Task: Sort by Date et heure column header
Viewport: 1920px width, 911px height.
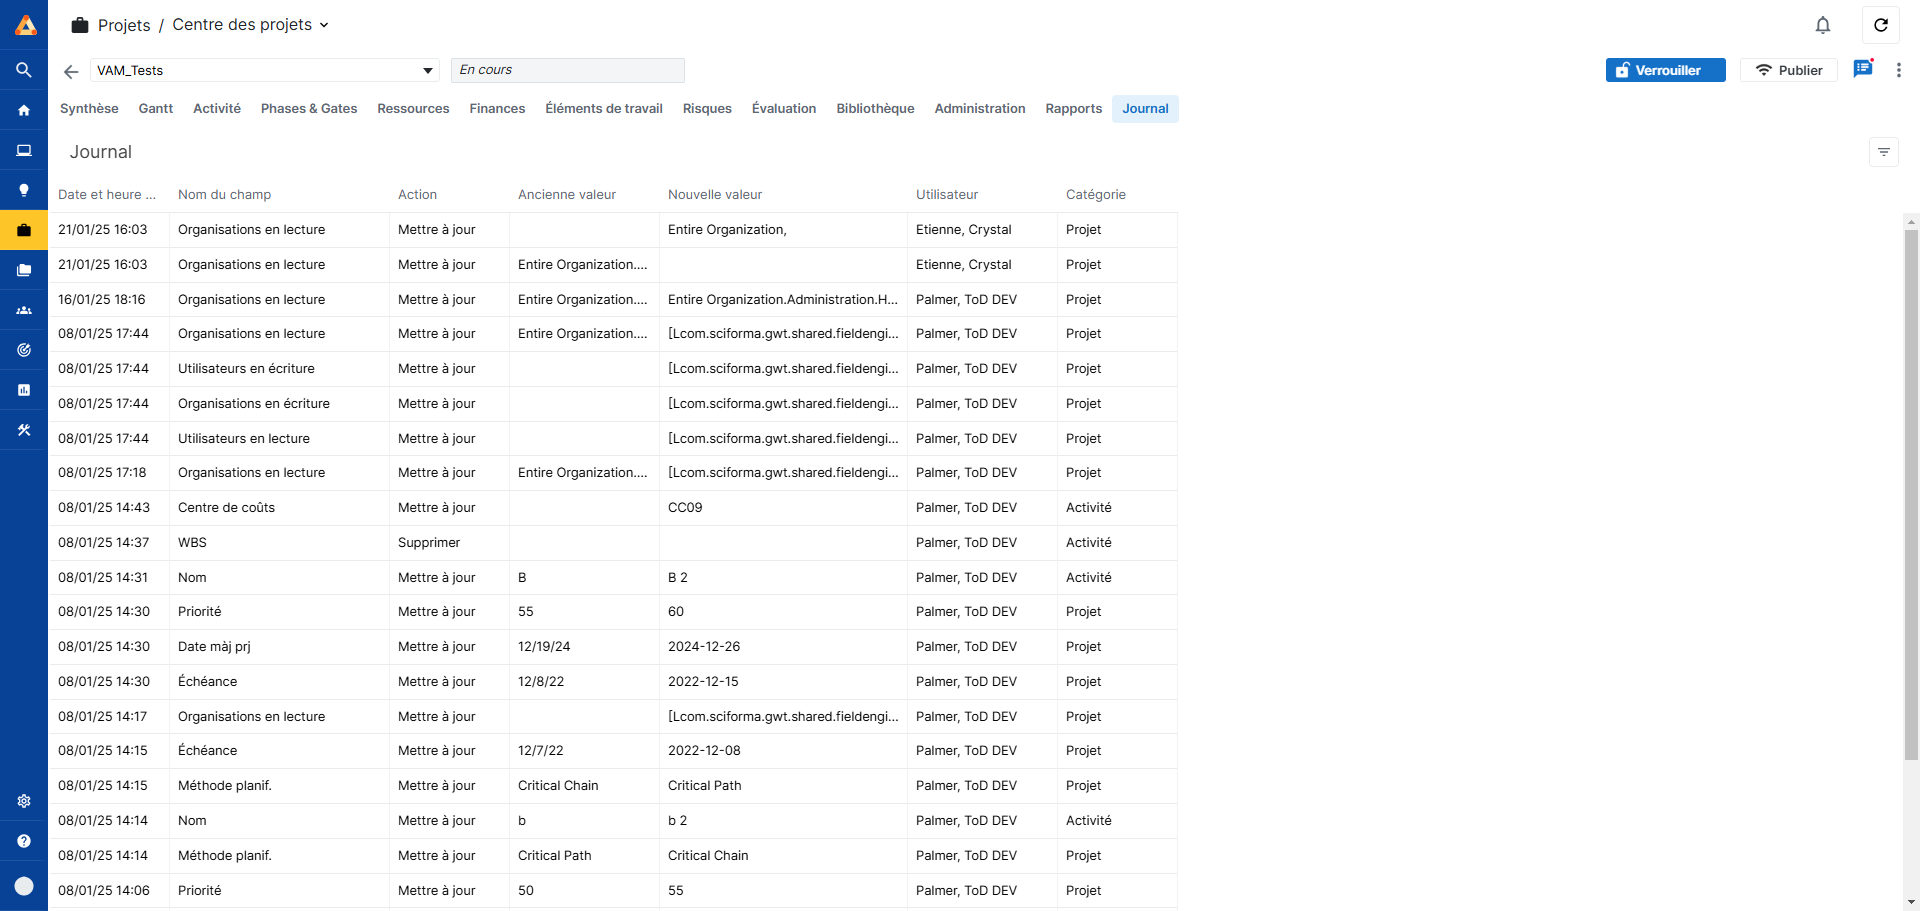Action: tap(106, 195)
